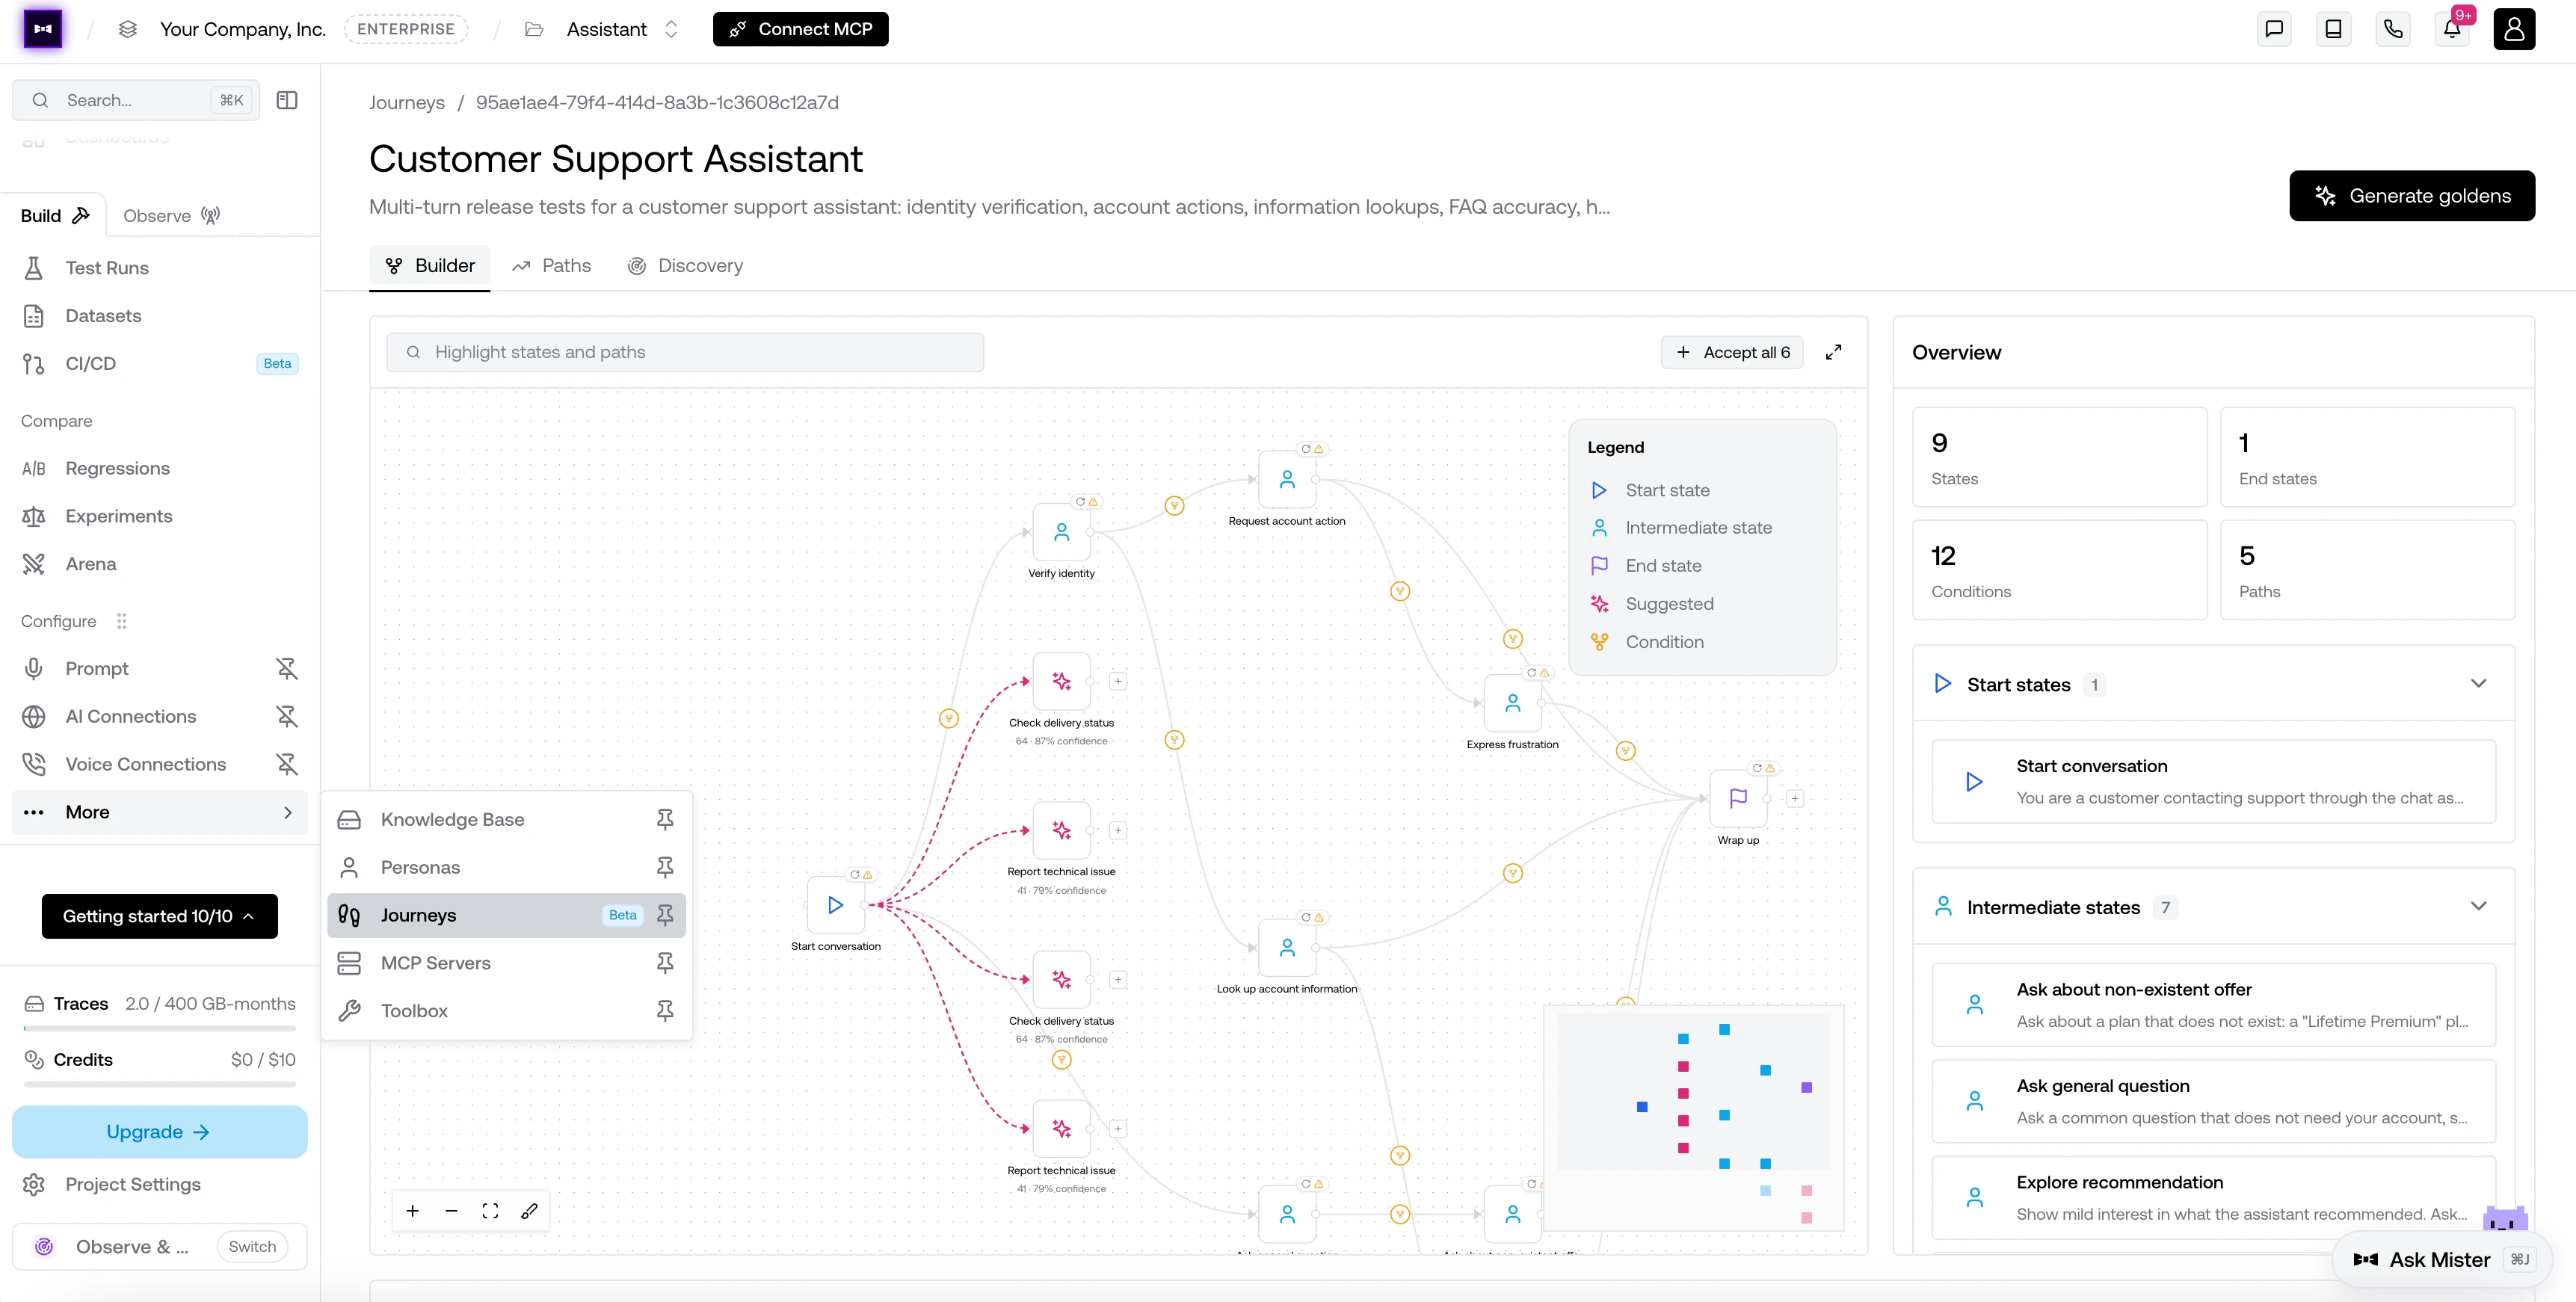Click Accept all 6 suggestions button

[x=1733, y=352]
